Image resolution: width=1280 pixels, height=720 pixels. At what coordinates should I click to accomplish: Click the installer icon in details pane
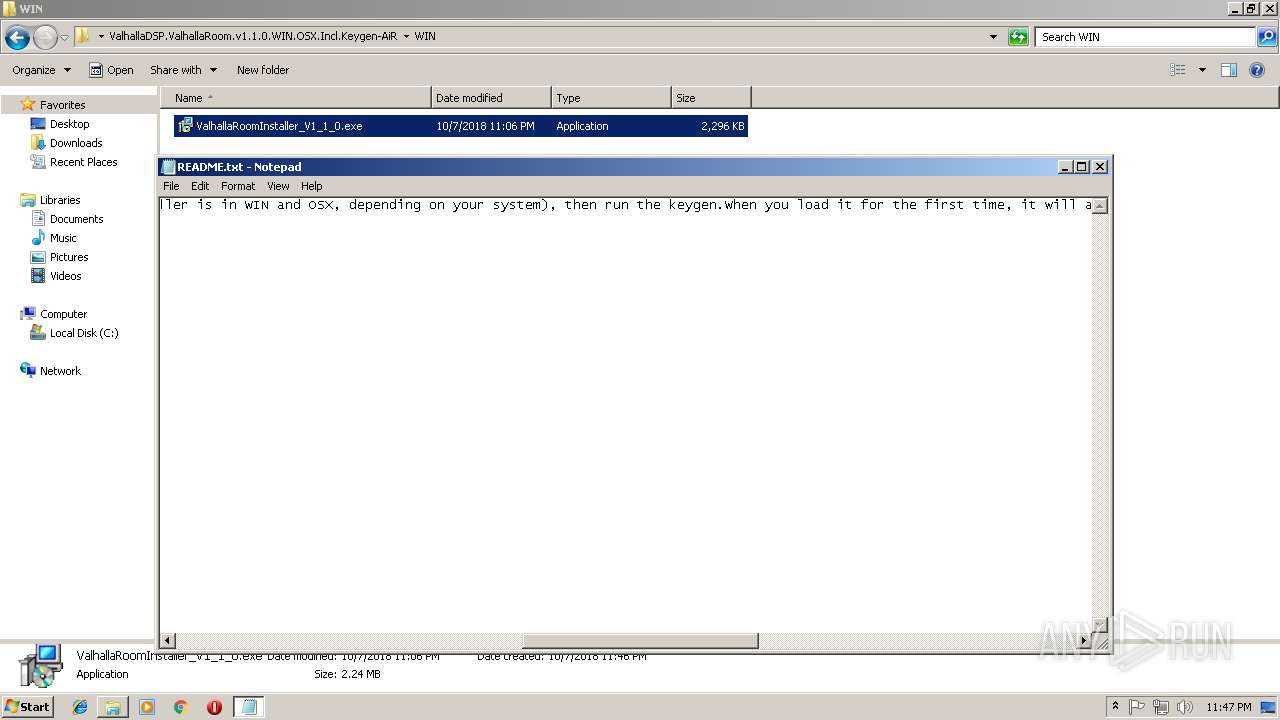coord(40,666)
